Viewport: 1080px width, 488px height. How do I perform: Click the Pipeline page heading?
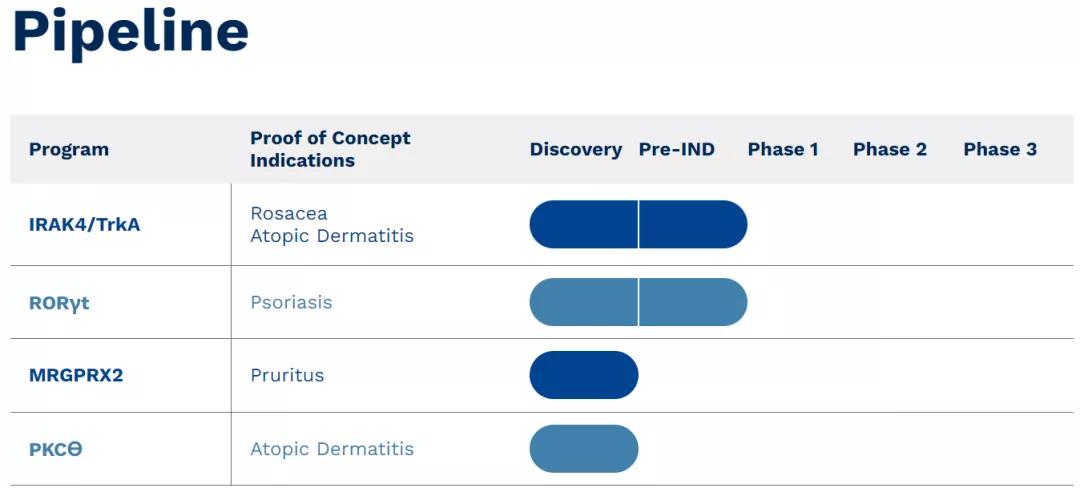[x=130, y=32]
